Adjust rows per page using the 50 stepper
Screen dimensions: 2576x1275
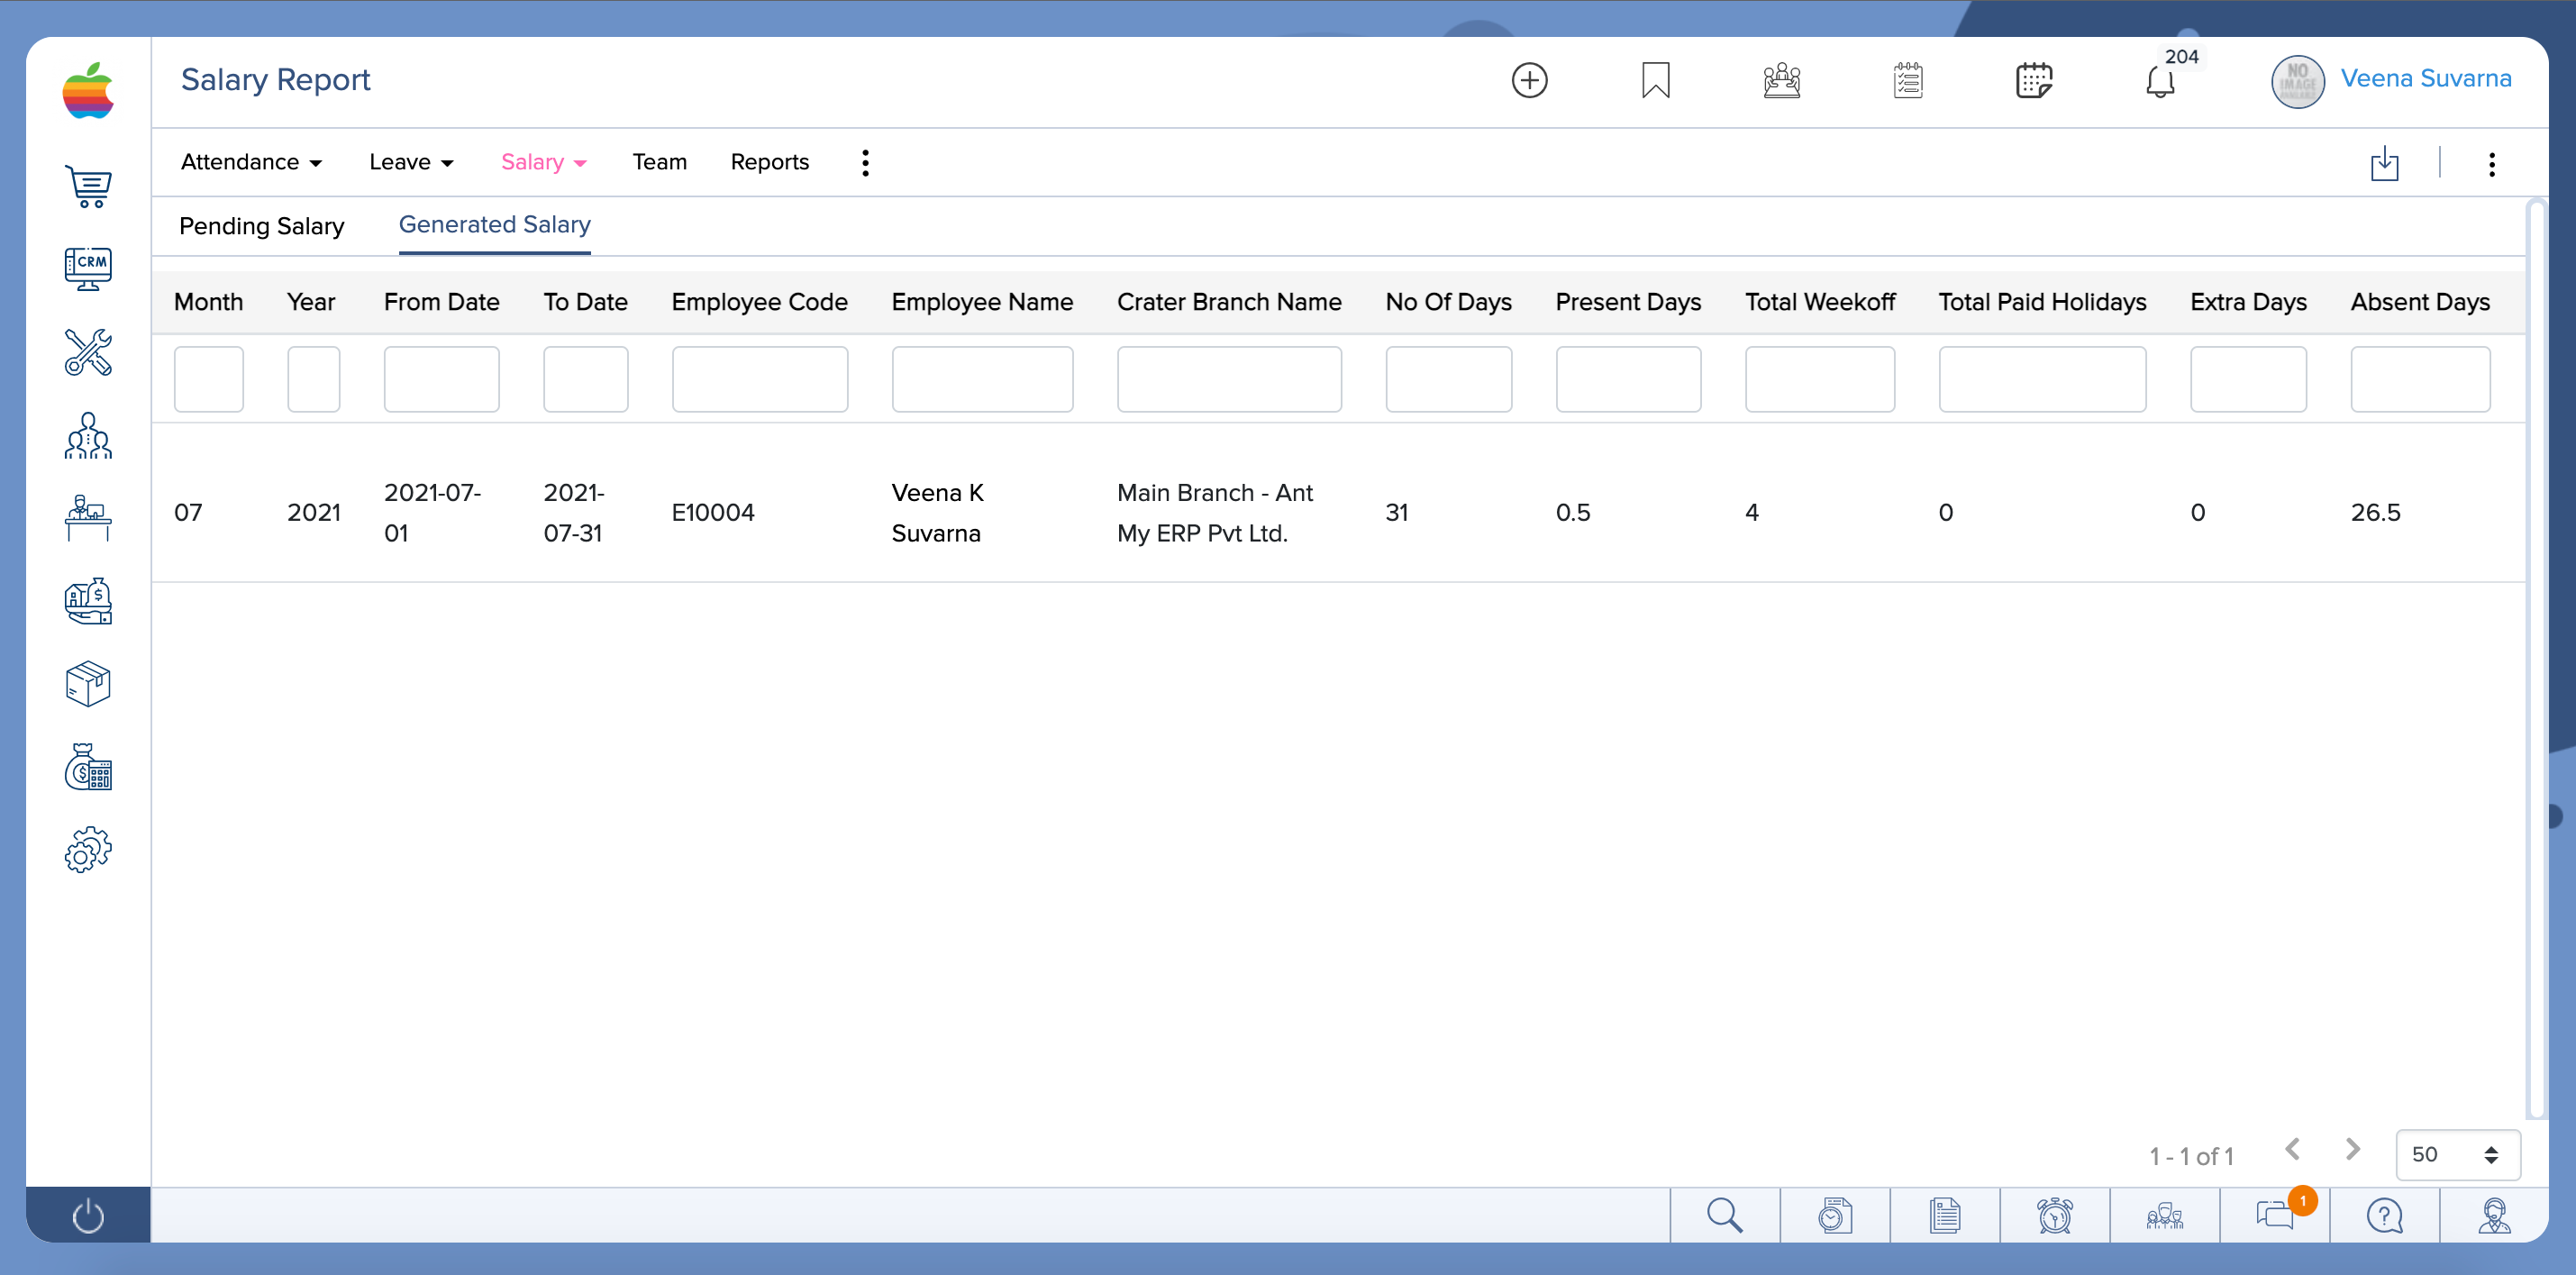tap(2493, 1154)
